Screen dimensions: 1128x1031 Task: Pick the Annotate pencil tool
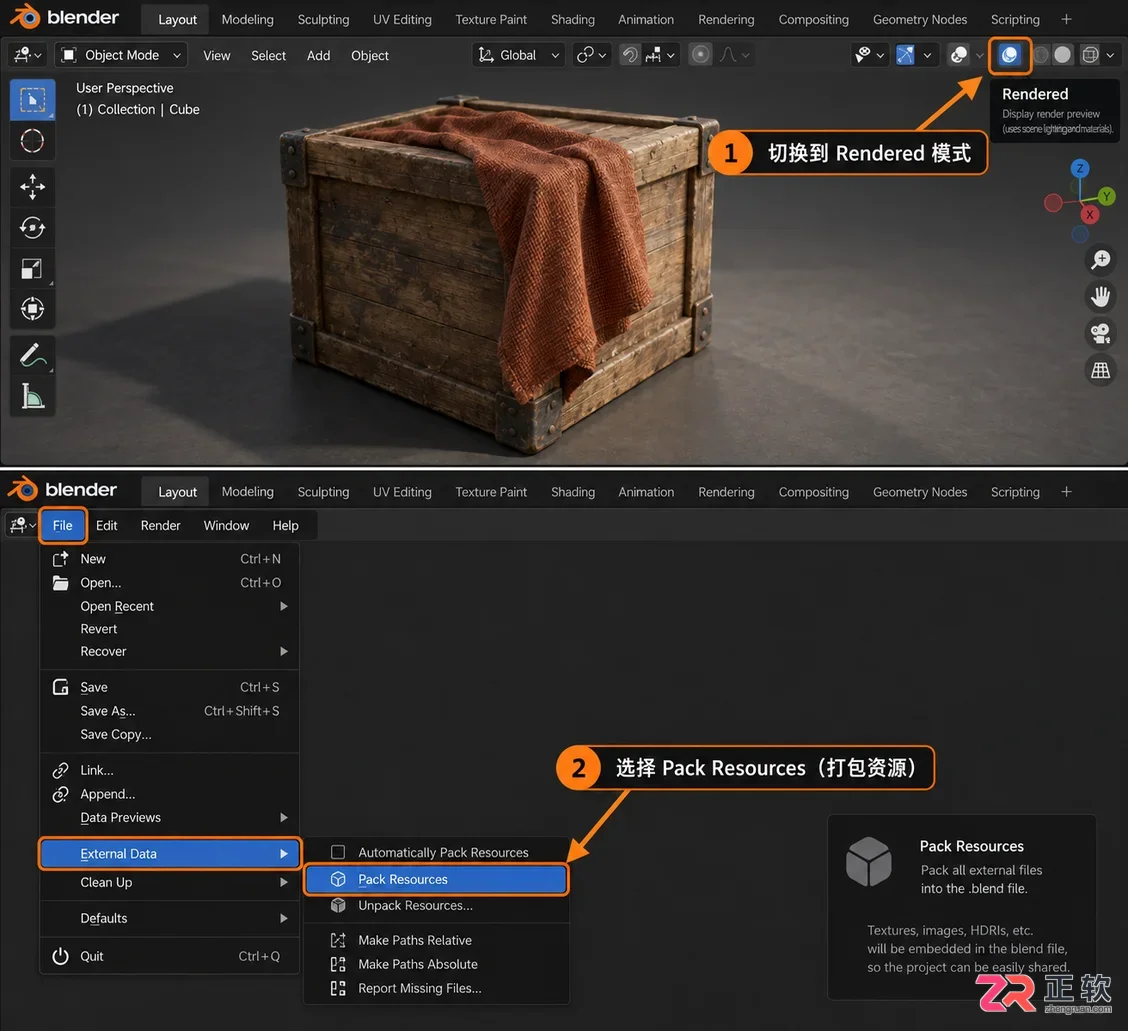pyautogui.click(x=32, y=355)
